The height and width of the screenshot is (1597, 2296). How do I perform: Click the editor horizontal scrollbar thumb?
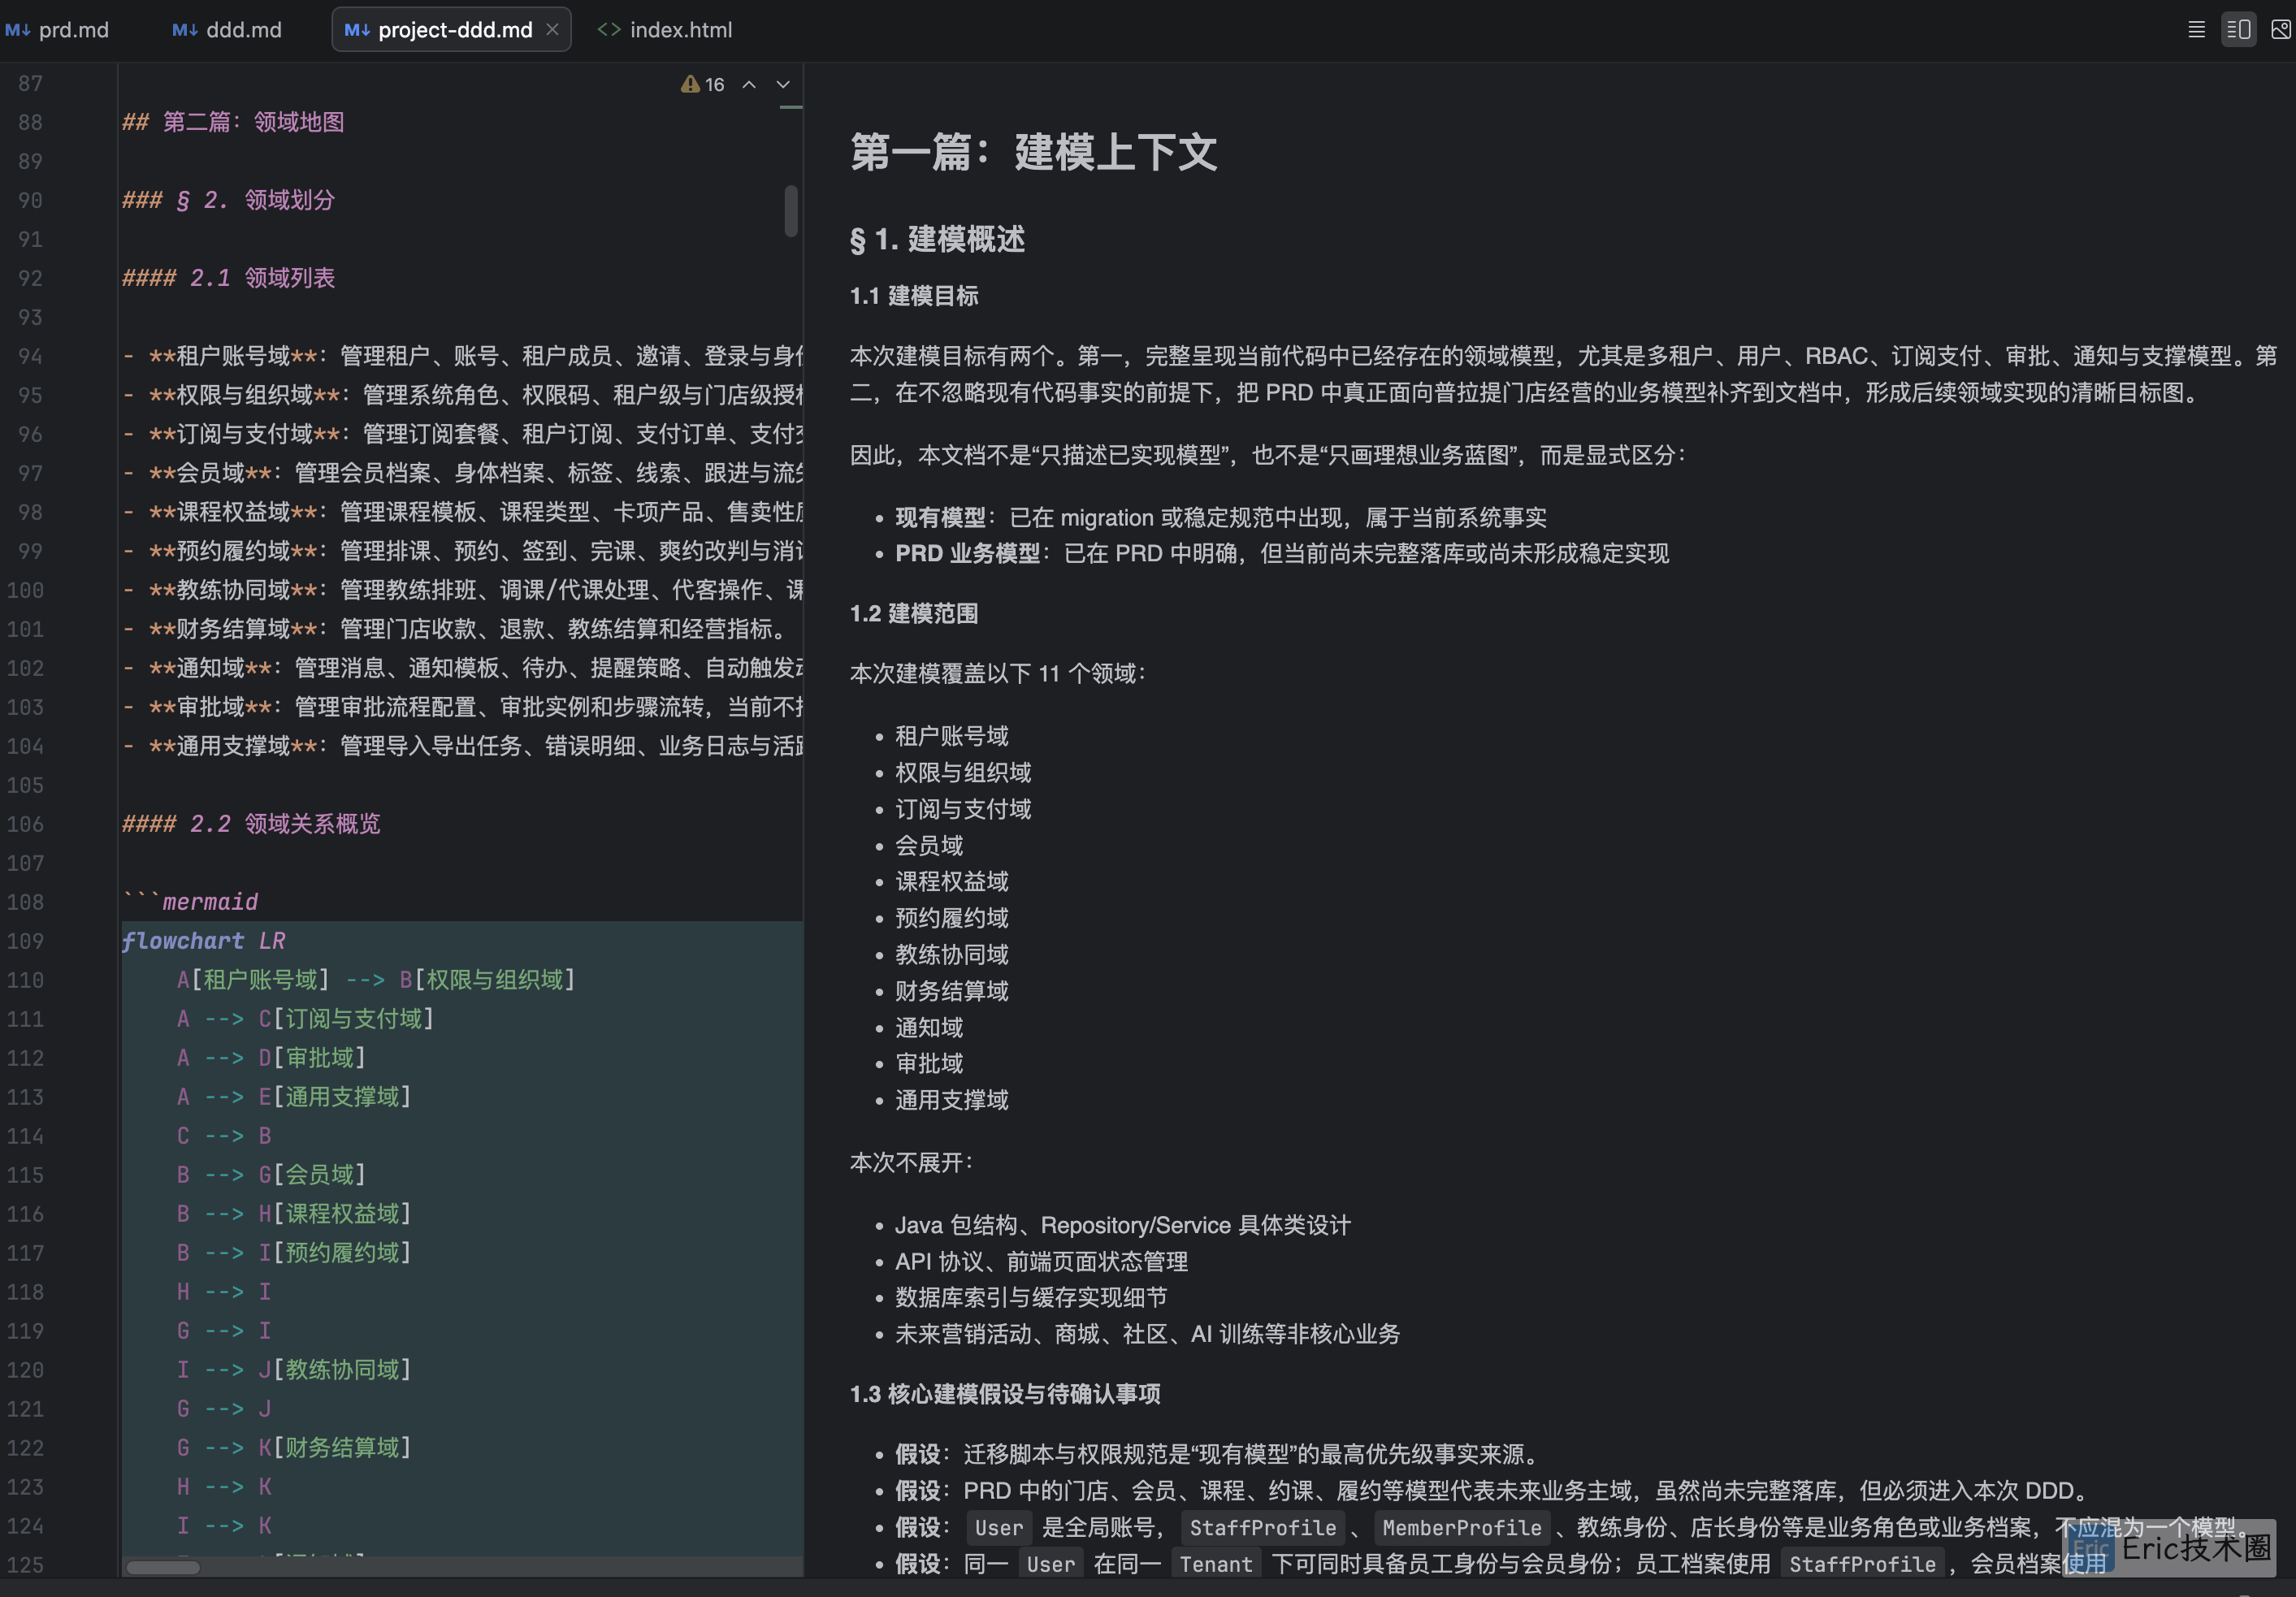(163, 1567)
